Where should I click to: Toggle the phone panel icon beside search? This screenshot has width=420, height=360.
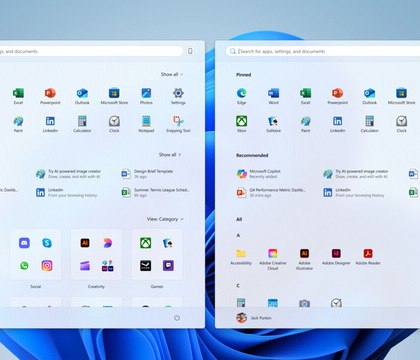point(190,51)
